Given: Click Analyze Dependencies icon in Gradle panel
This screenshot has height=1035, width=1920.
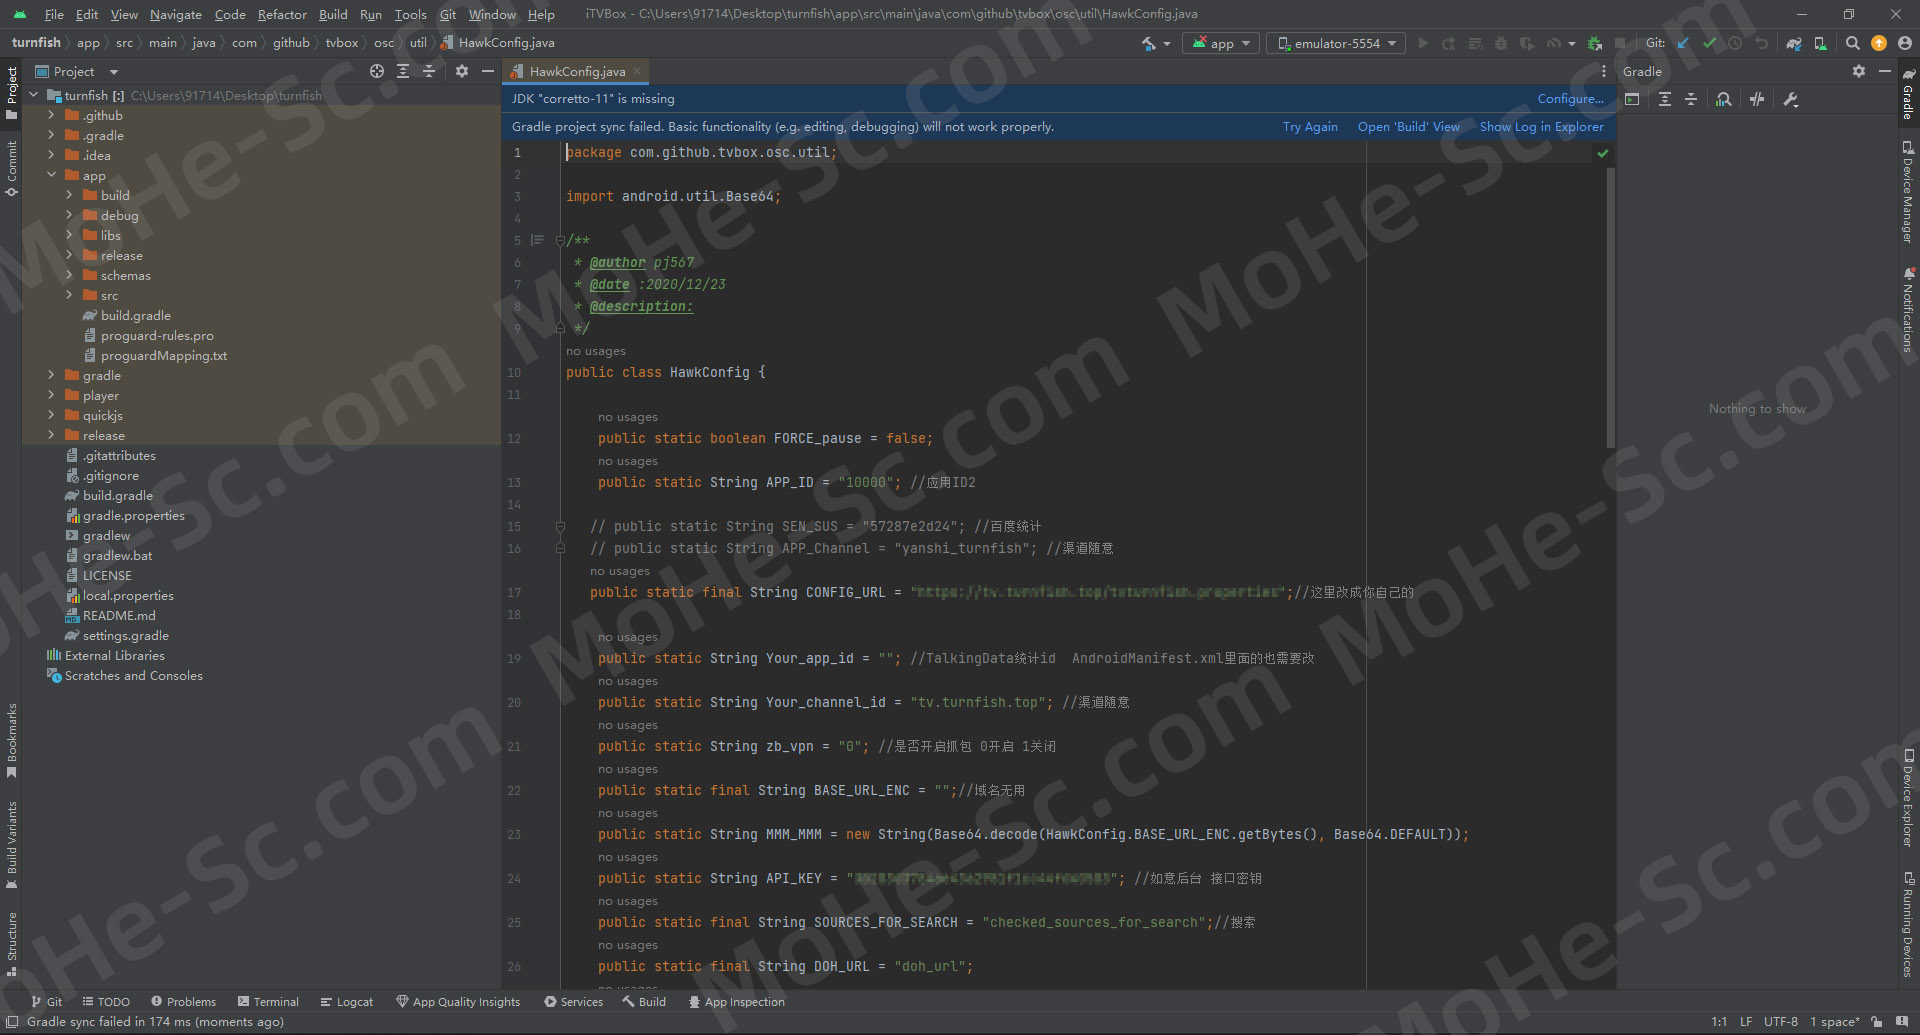Looking at the screenshot, I should [x=1724, y=99].
